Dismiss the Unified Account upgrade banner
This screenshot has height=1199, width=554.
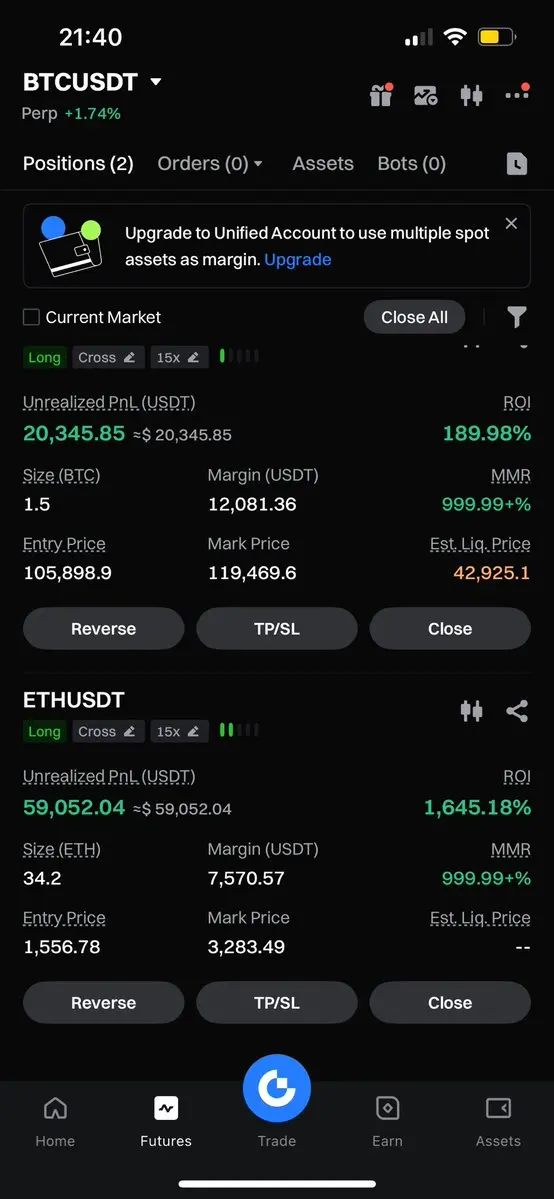511,223
